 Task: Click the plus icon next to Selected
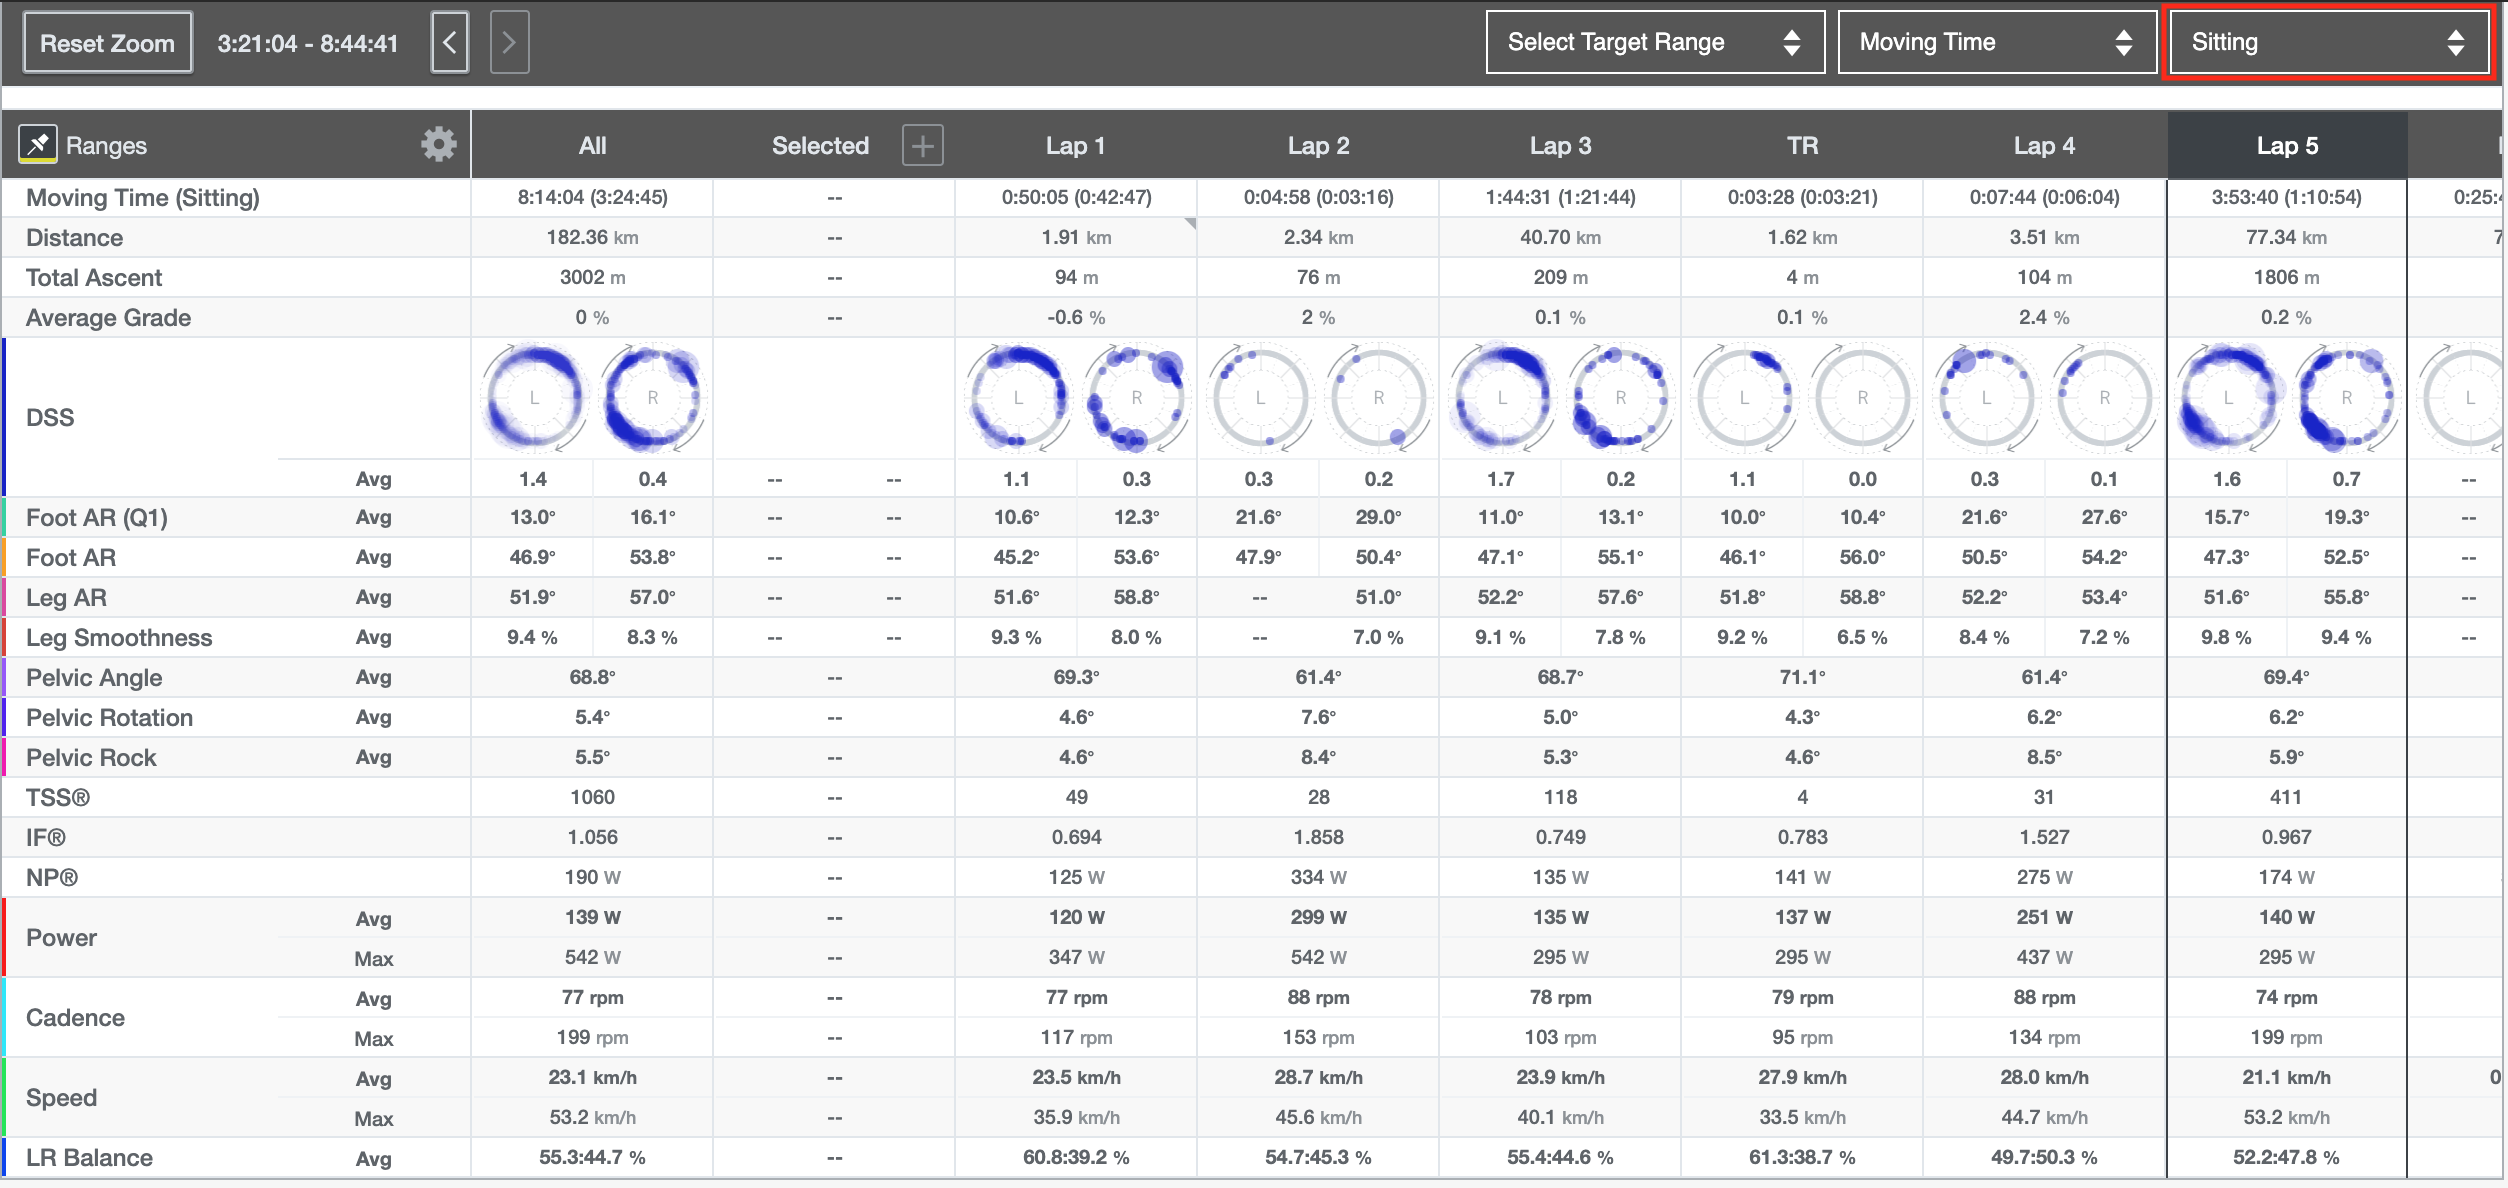[x=922, y=146]
